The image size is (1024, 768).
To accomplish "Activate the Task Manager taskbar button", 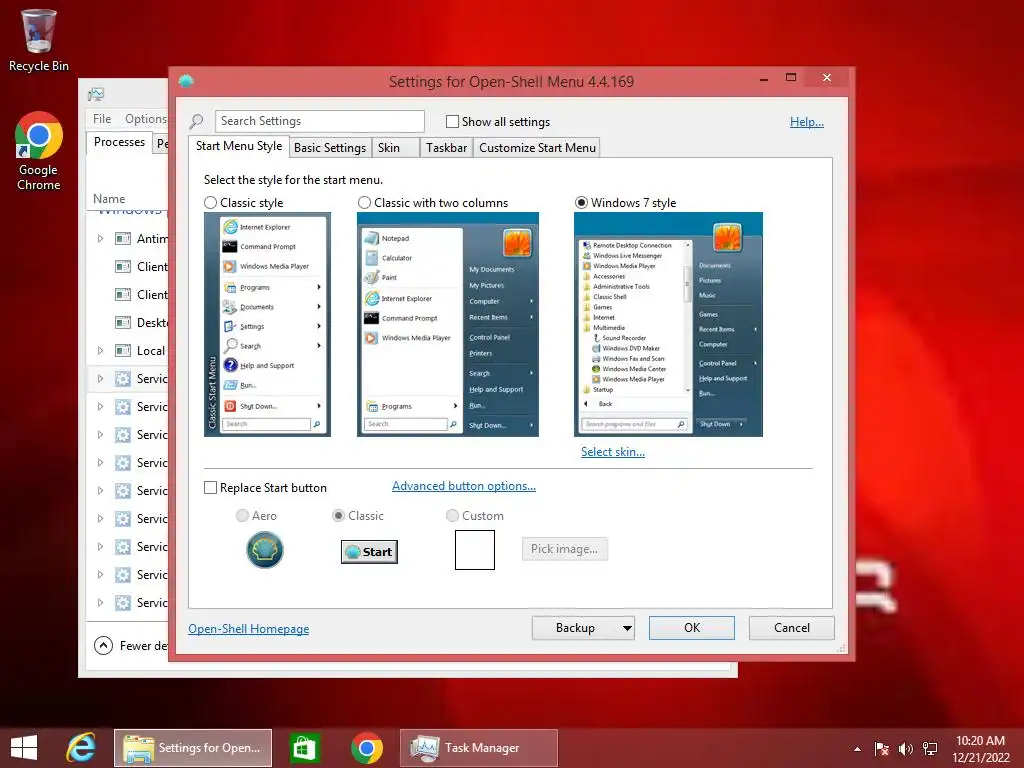I will coord(479,748).
